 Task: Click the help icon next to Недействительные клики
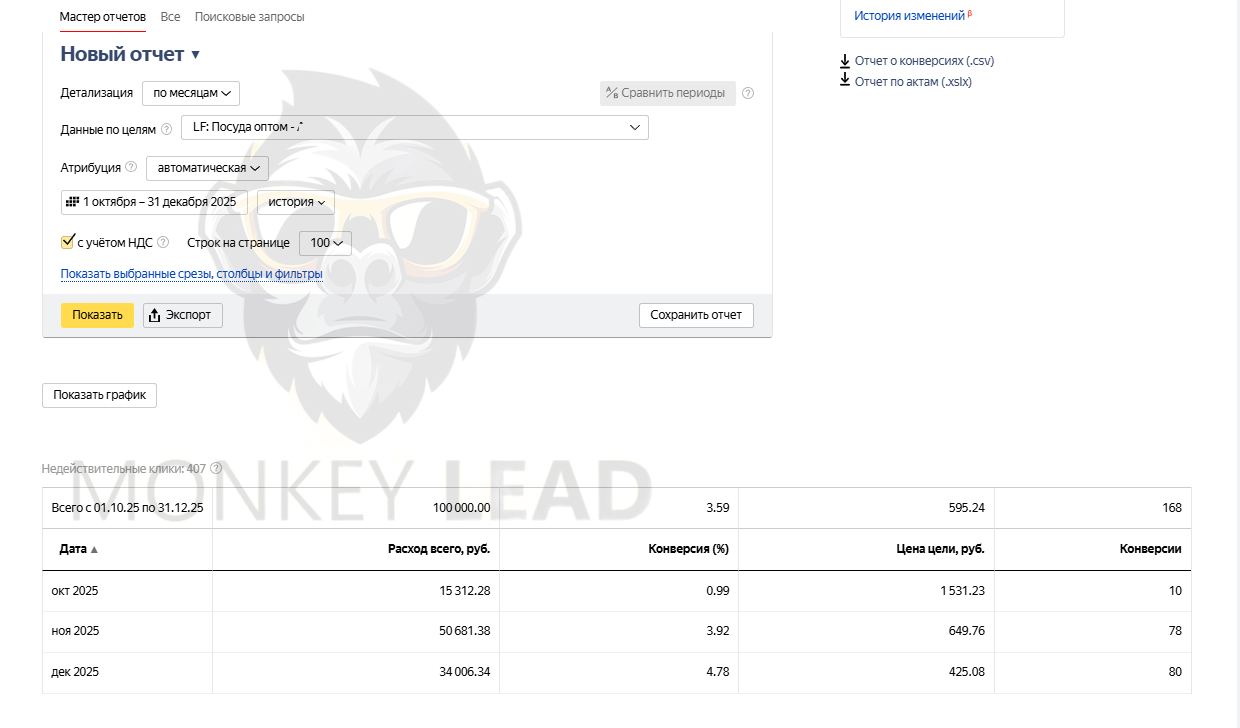(x=216, y=468)
